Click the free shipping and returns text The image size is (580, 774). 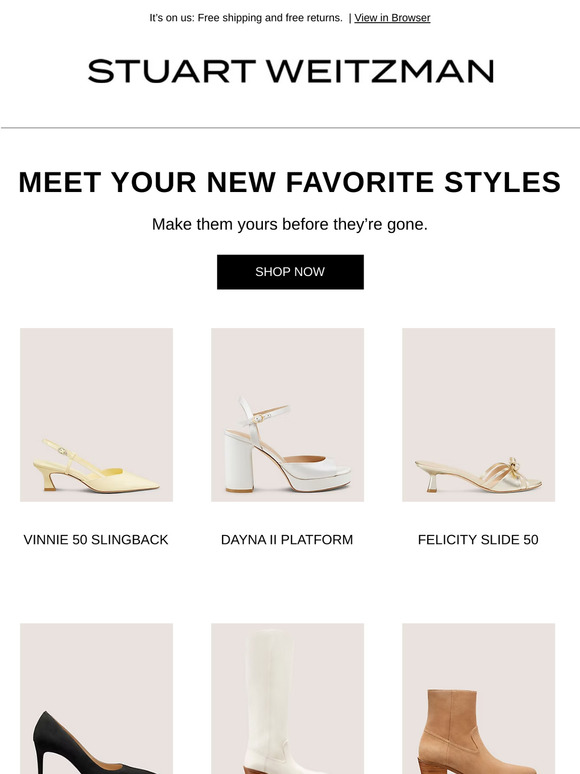pos(246,18)
